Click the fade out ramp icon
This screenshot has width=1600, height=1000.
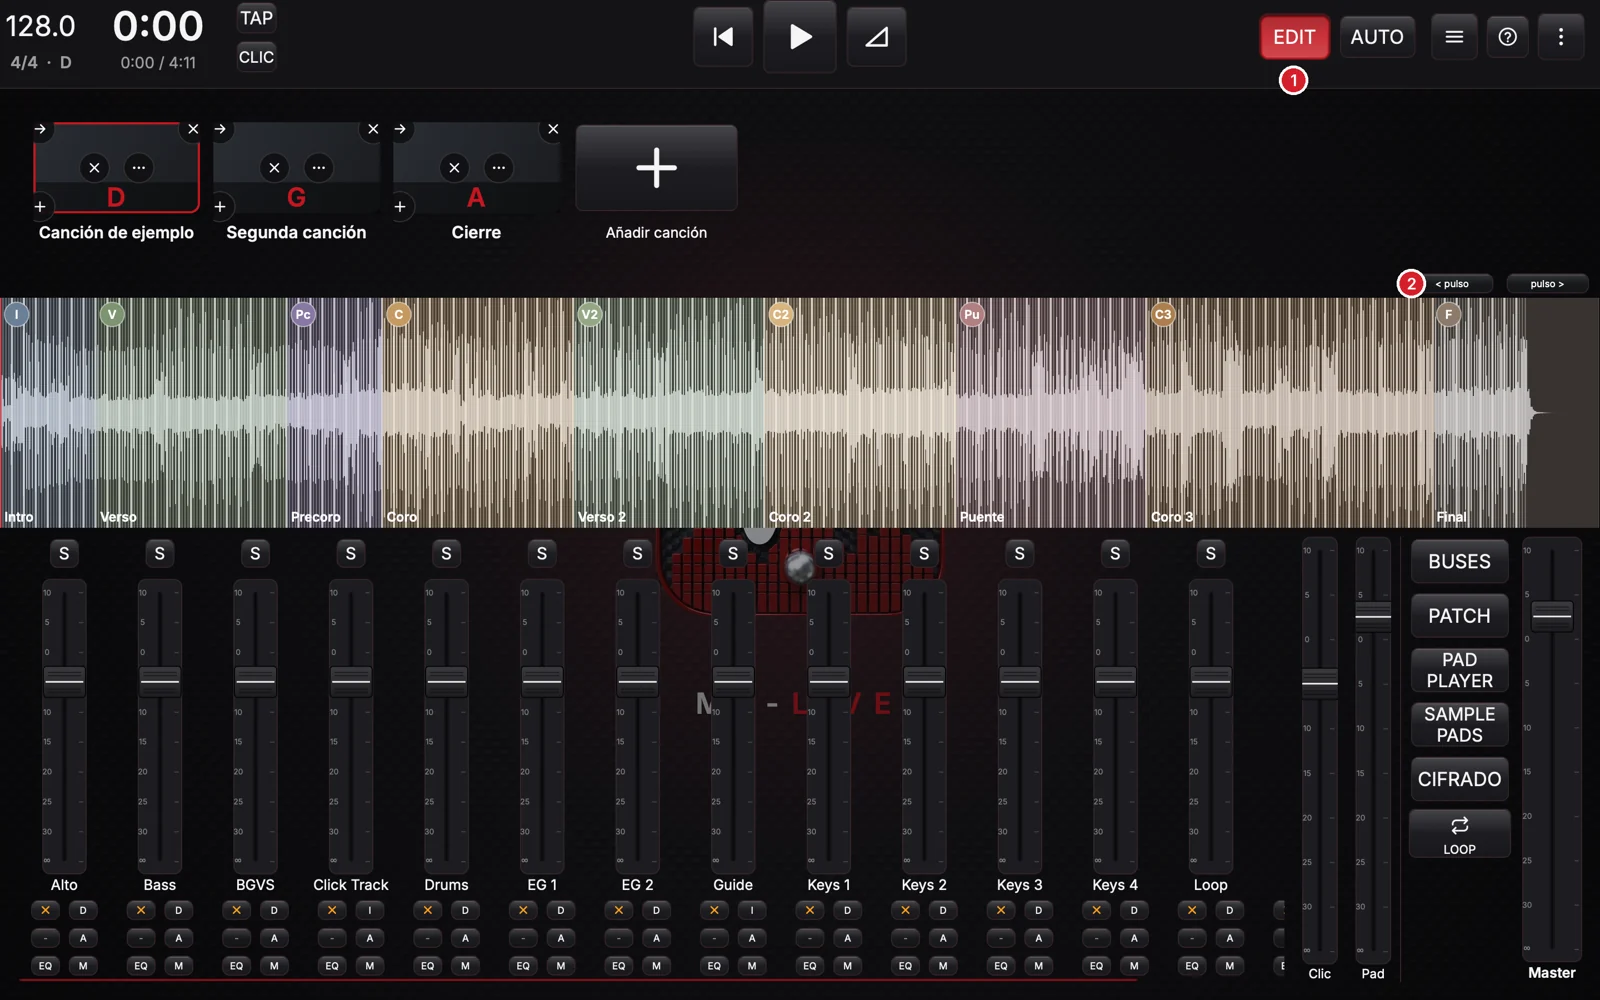pos(876,37)
